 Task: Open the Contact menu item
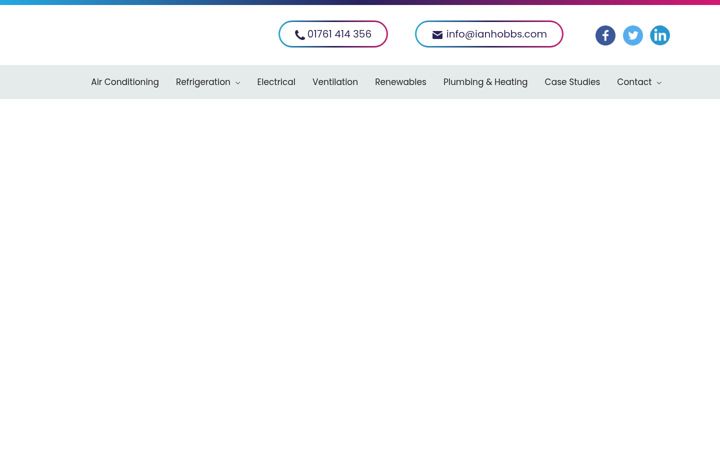[634, 82]
